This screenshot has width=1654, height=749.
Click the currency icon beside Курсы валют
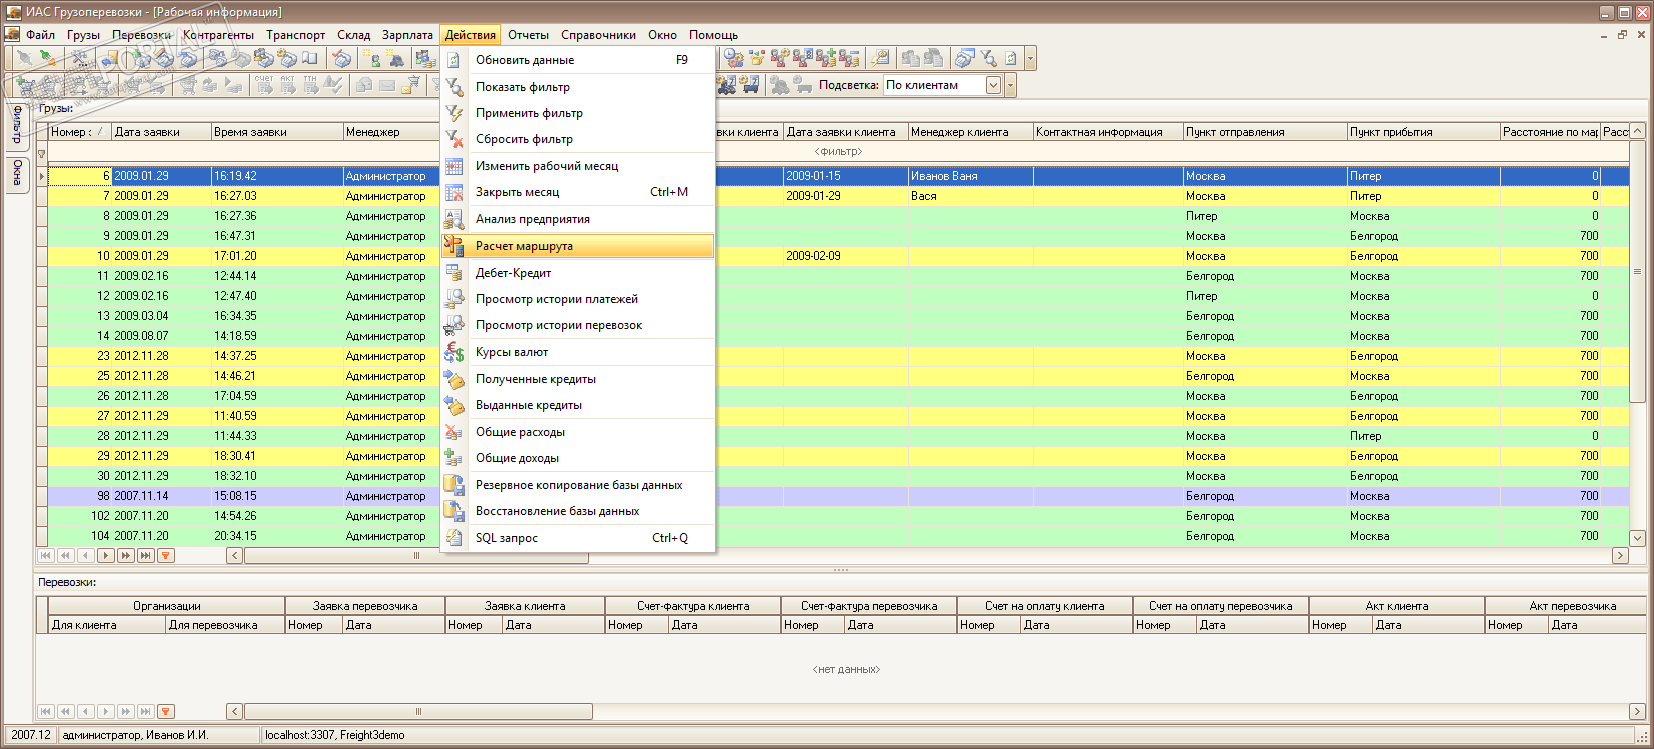pyautogui.click(x=454, y=352)
